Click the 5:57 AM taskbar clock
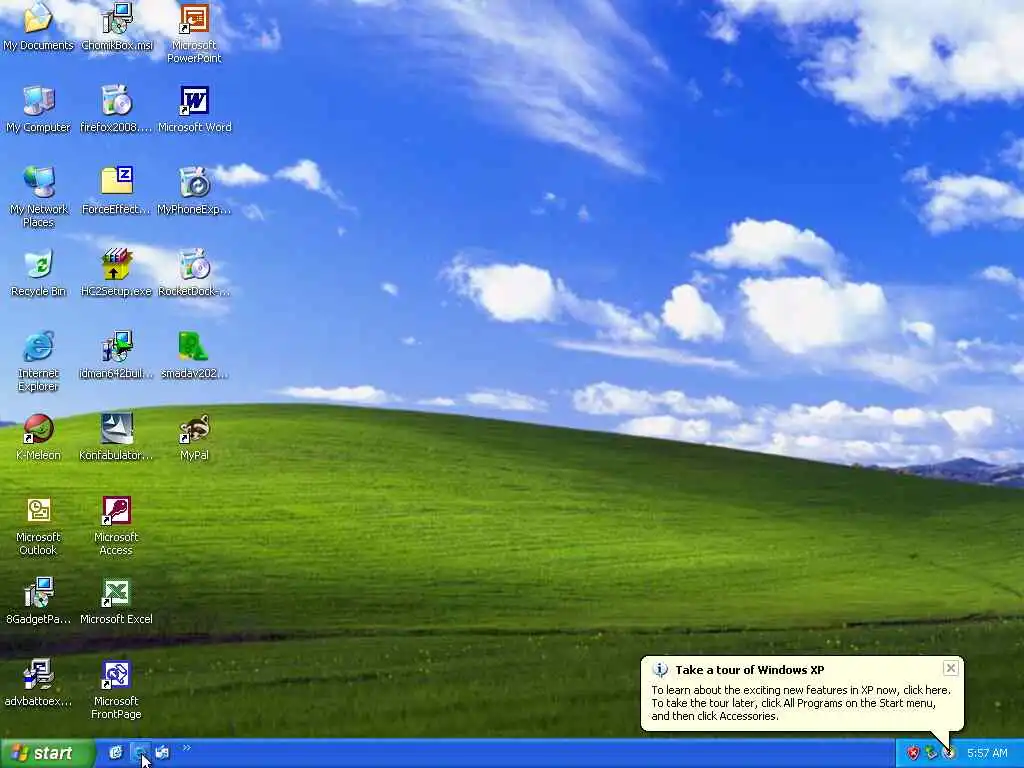The height and width of the screenshot is (768, 1024). pyautogui.click(x=987, y=753)
